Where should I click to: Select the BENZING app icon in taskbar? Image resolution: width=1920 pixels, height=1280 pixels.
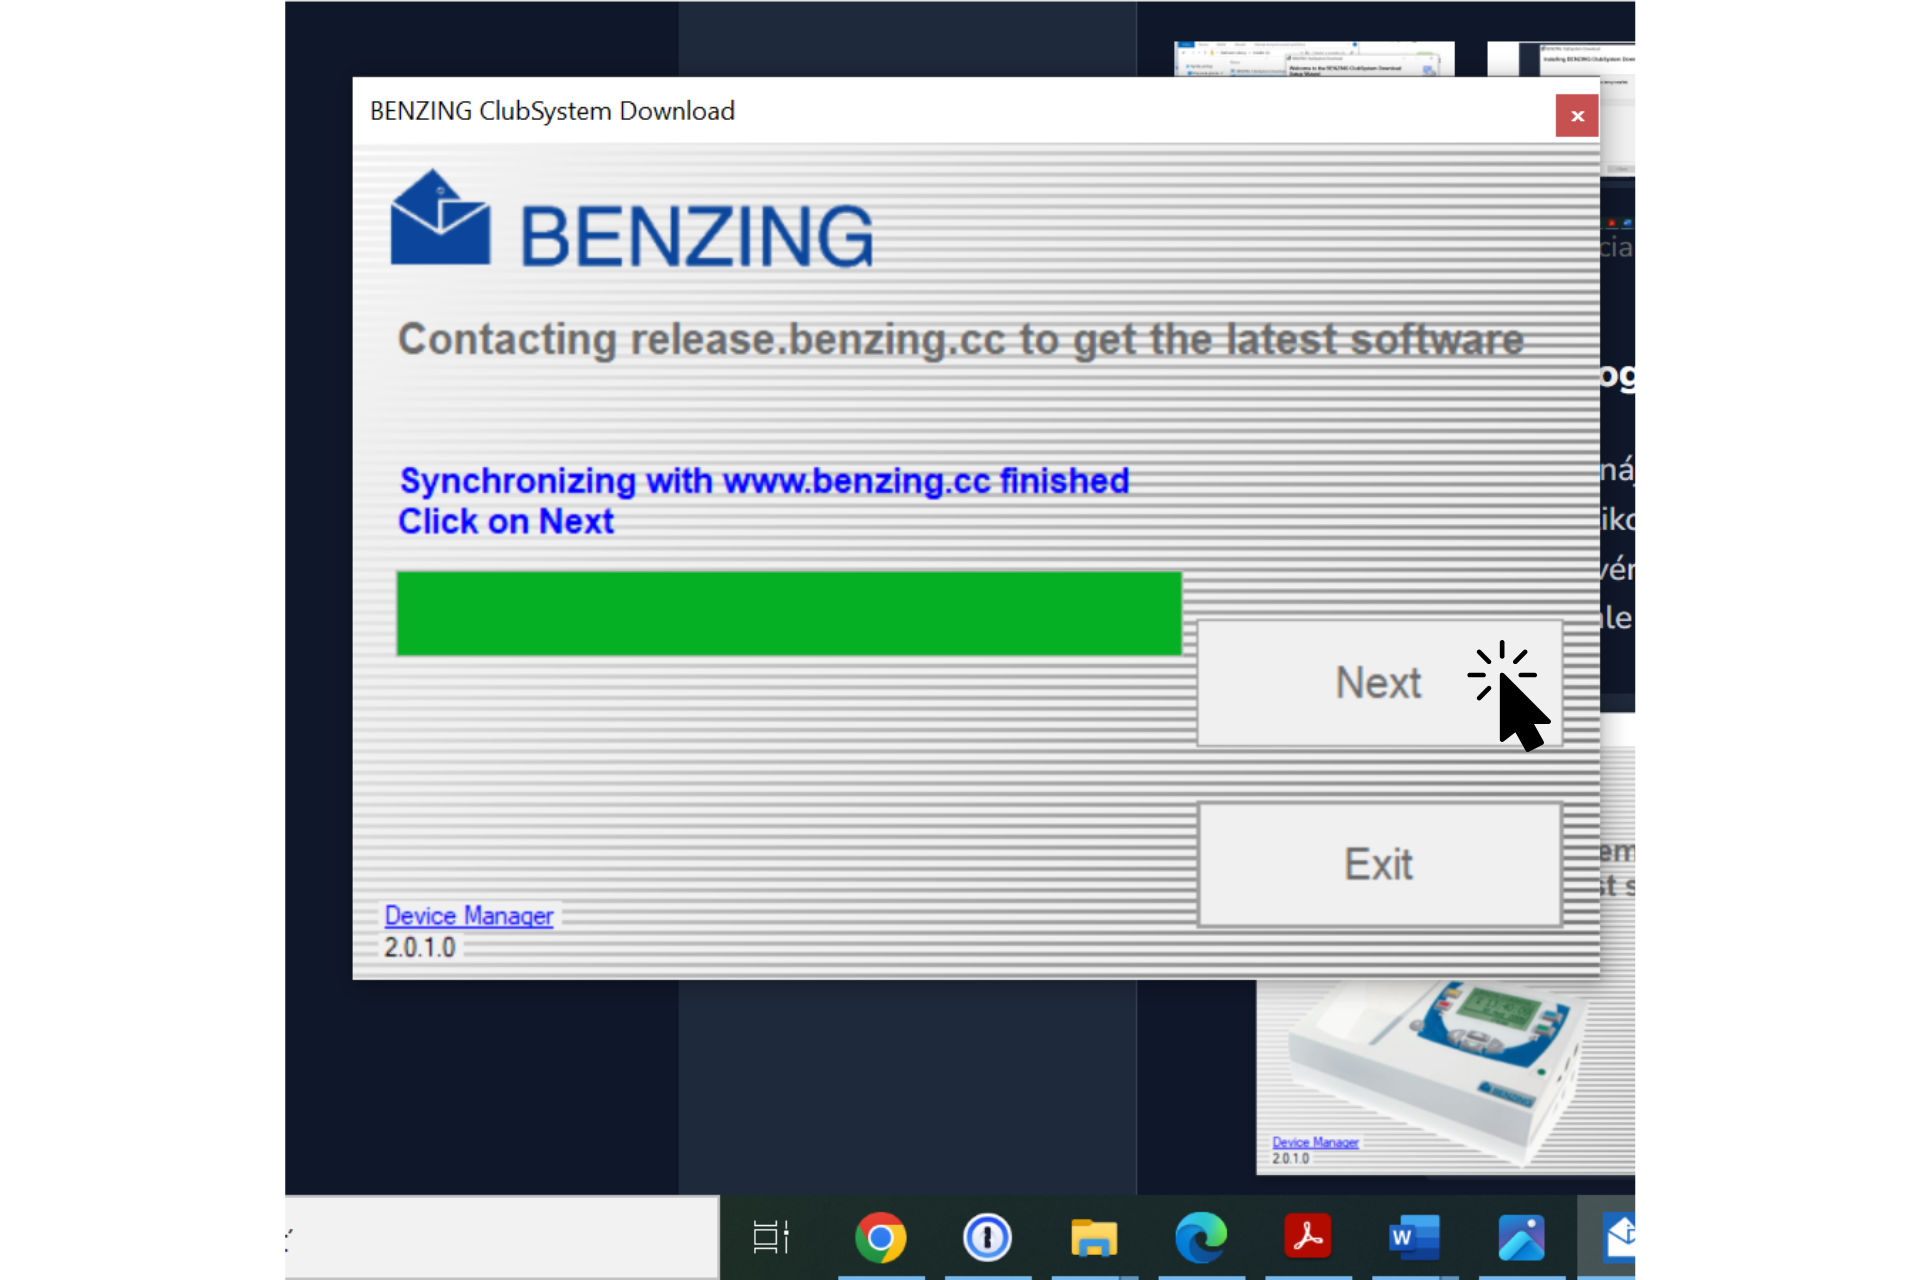(x=1616, y=1238)
